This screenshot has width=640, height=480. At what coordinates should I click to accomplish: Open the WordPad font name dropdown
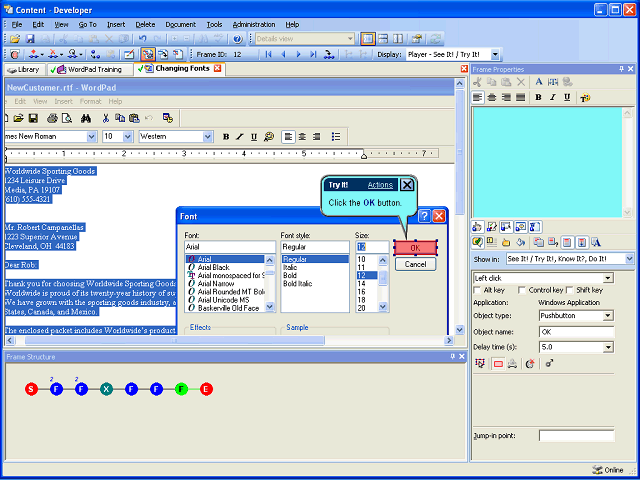coord(92,137)
